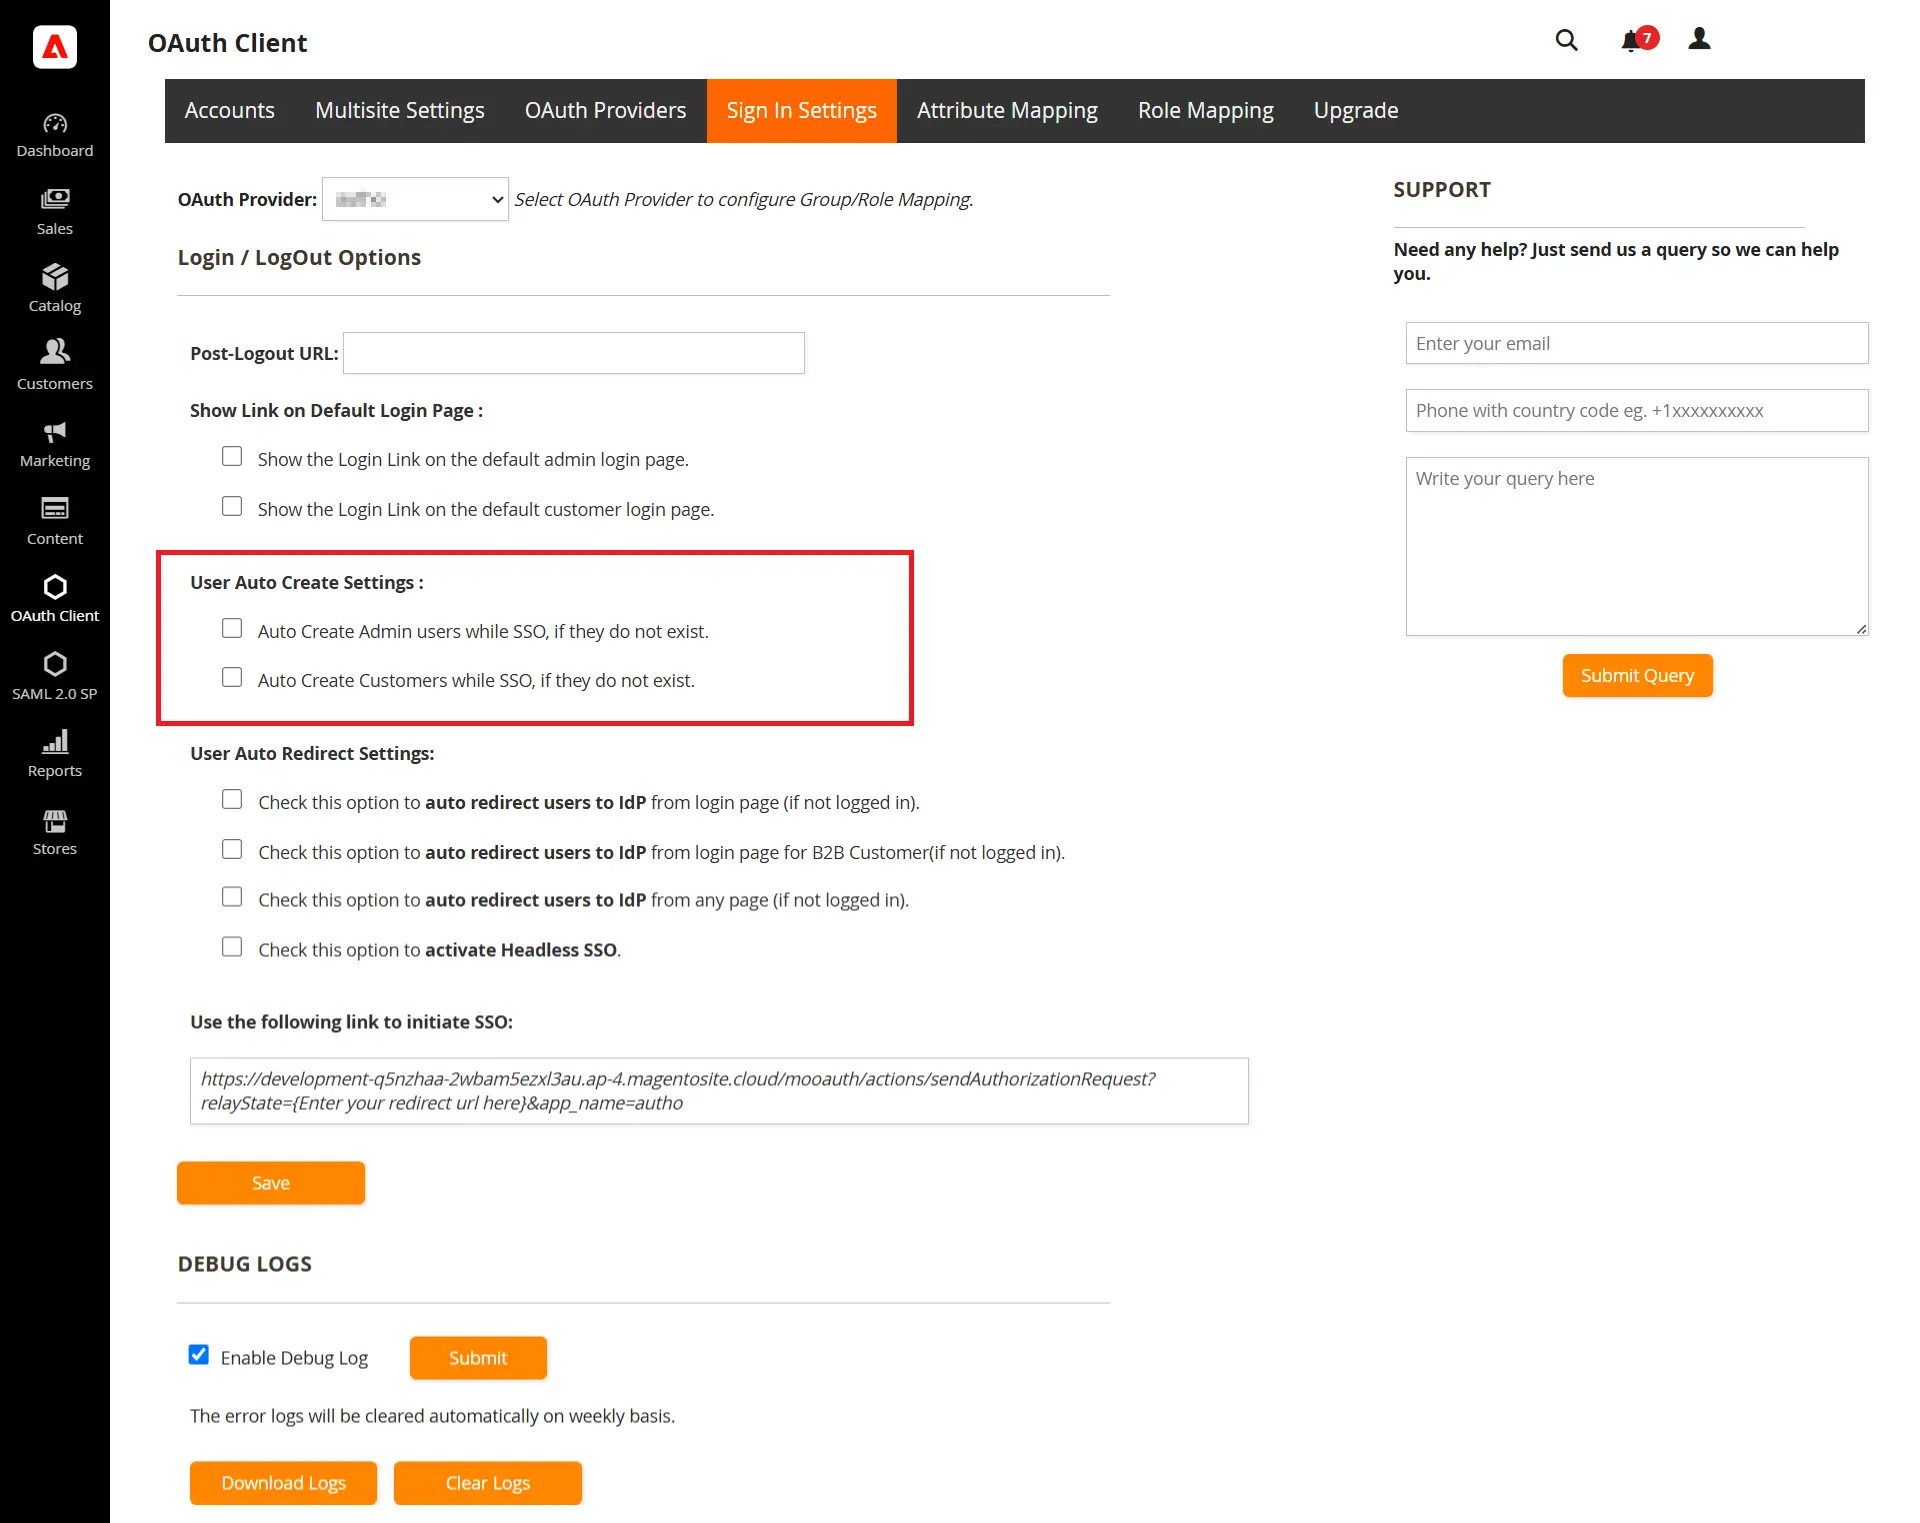
Task: Click the Enter your email field
Action: coord(1637,343)
